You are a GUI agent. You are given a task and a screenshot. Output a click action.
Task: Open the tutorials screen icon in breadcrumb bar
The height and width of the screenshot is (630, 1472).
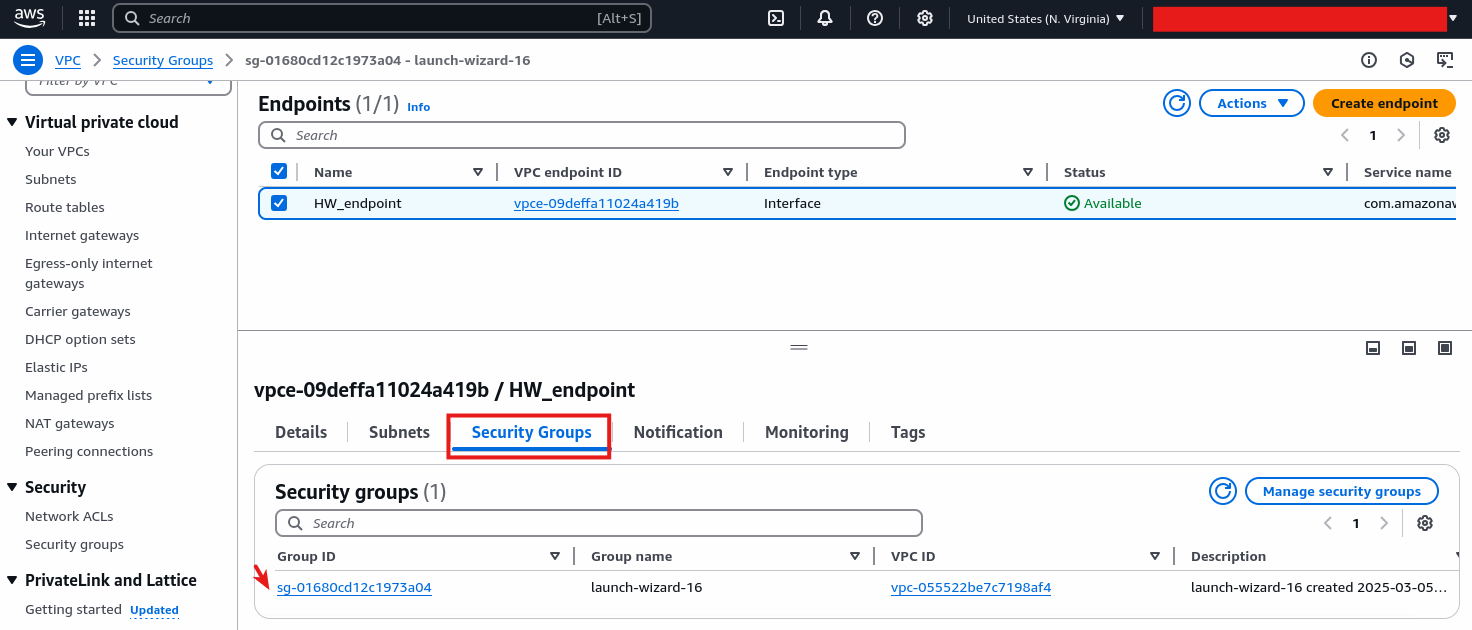click(1445, 60)
